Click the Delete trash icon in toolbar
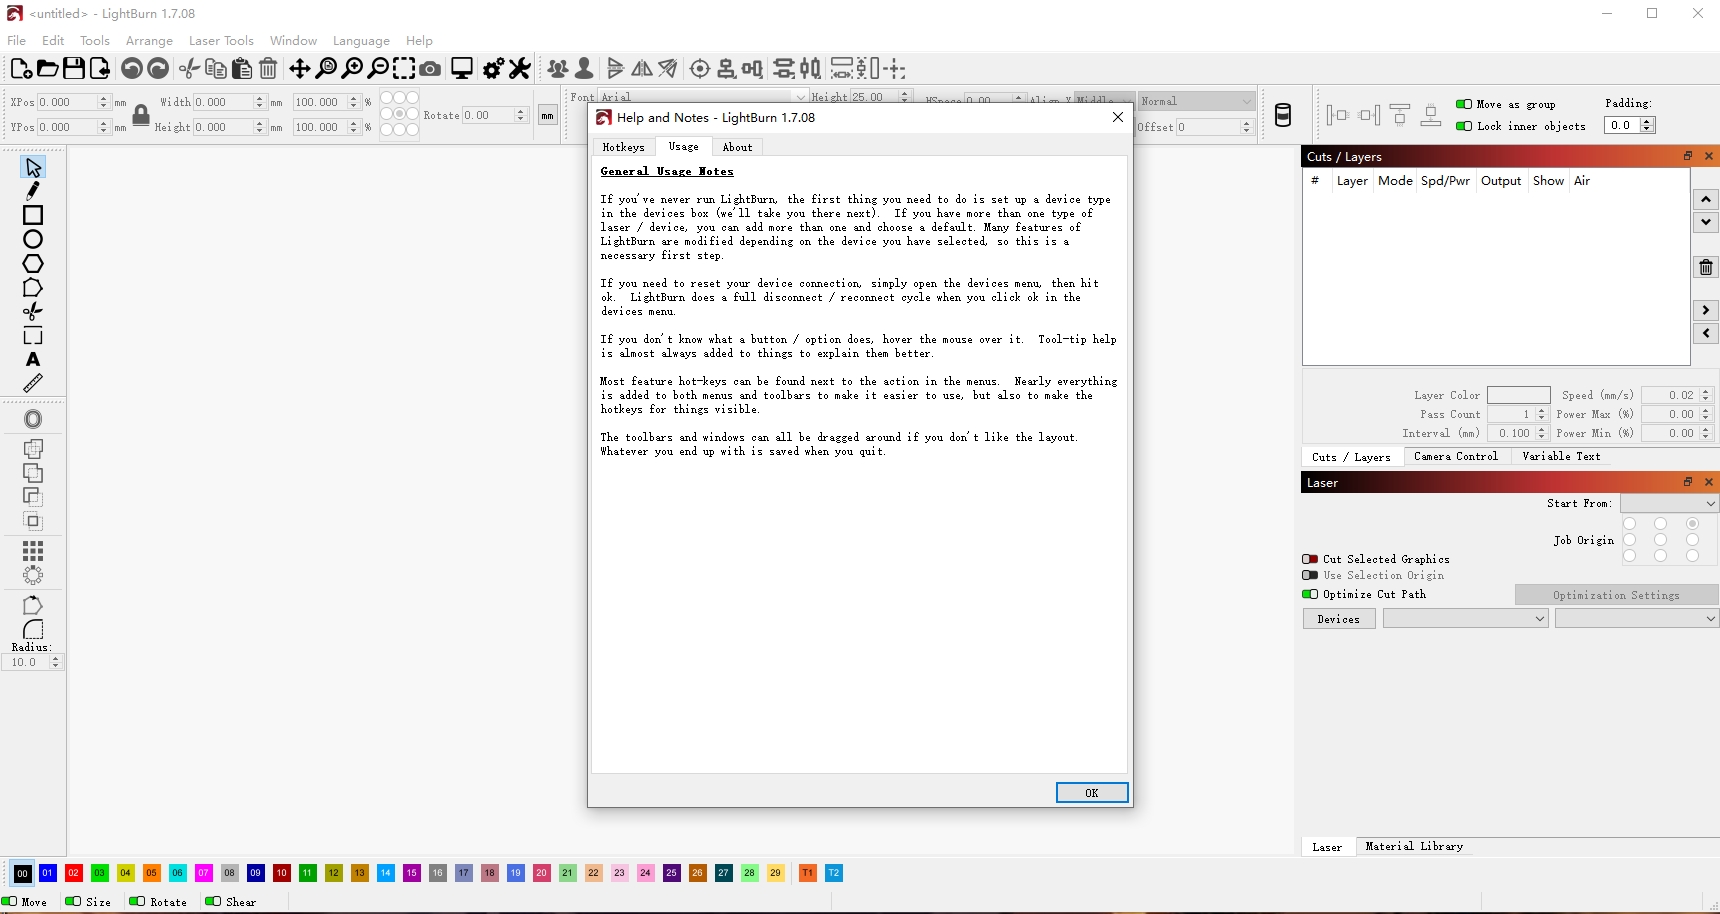 click(268, 68)
